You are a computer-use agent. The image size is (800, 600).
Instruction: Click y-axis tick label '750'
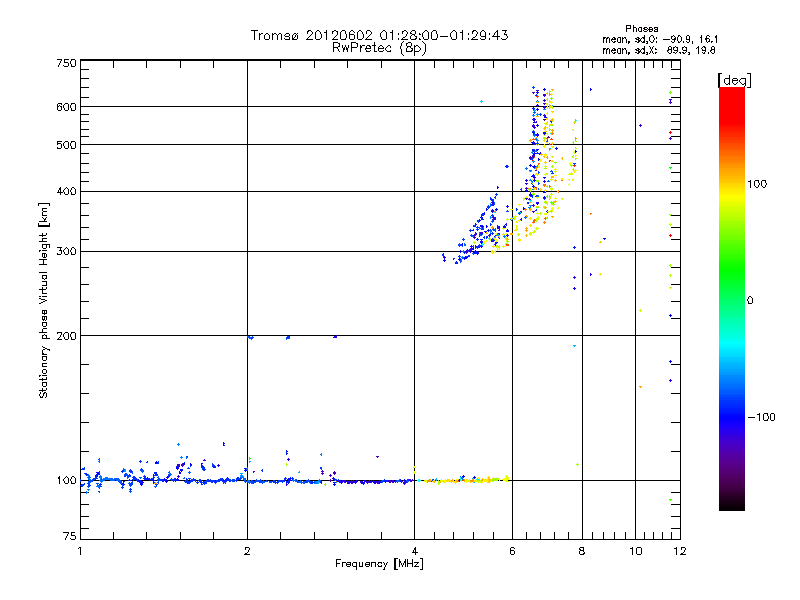pyautogui.click(x=66, y=63)
